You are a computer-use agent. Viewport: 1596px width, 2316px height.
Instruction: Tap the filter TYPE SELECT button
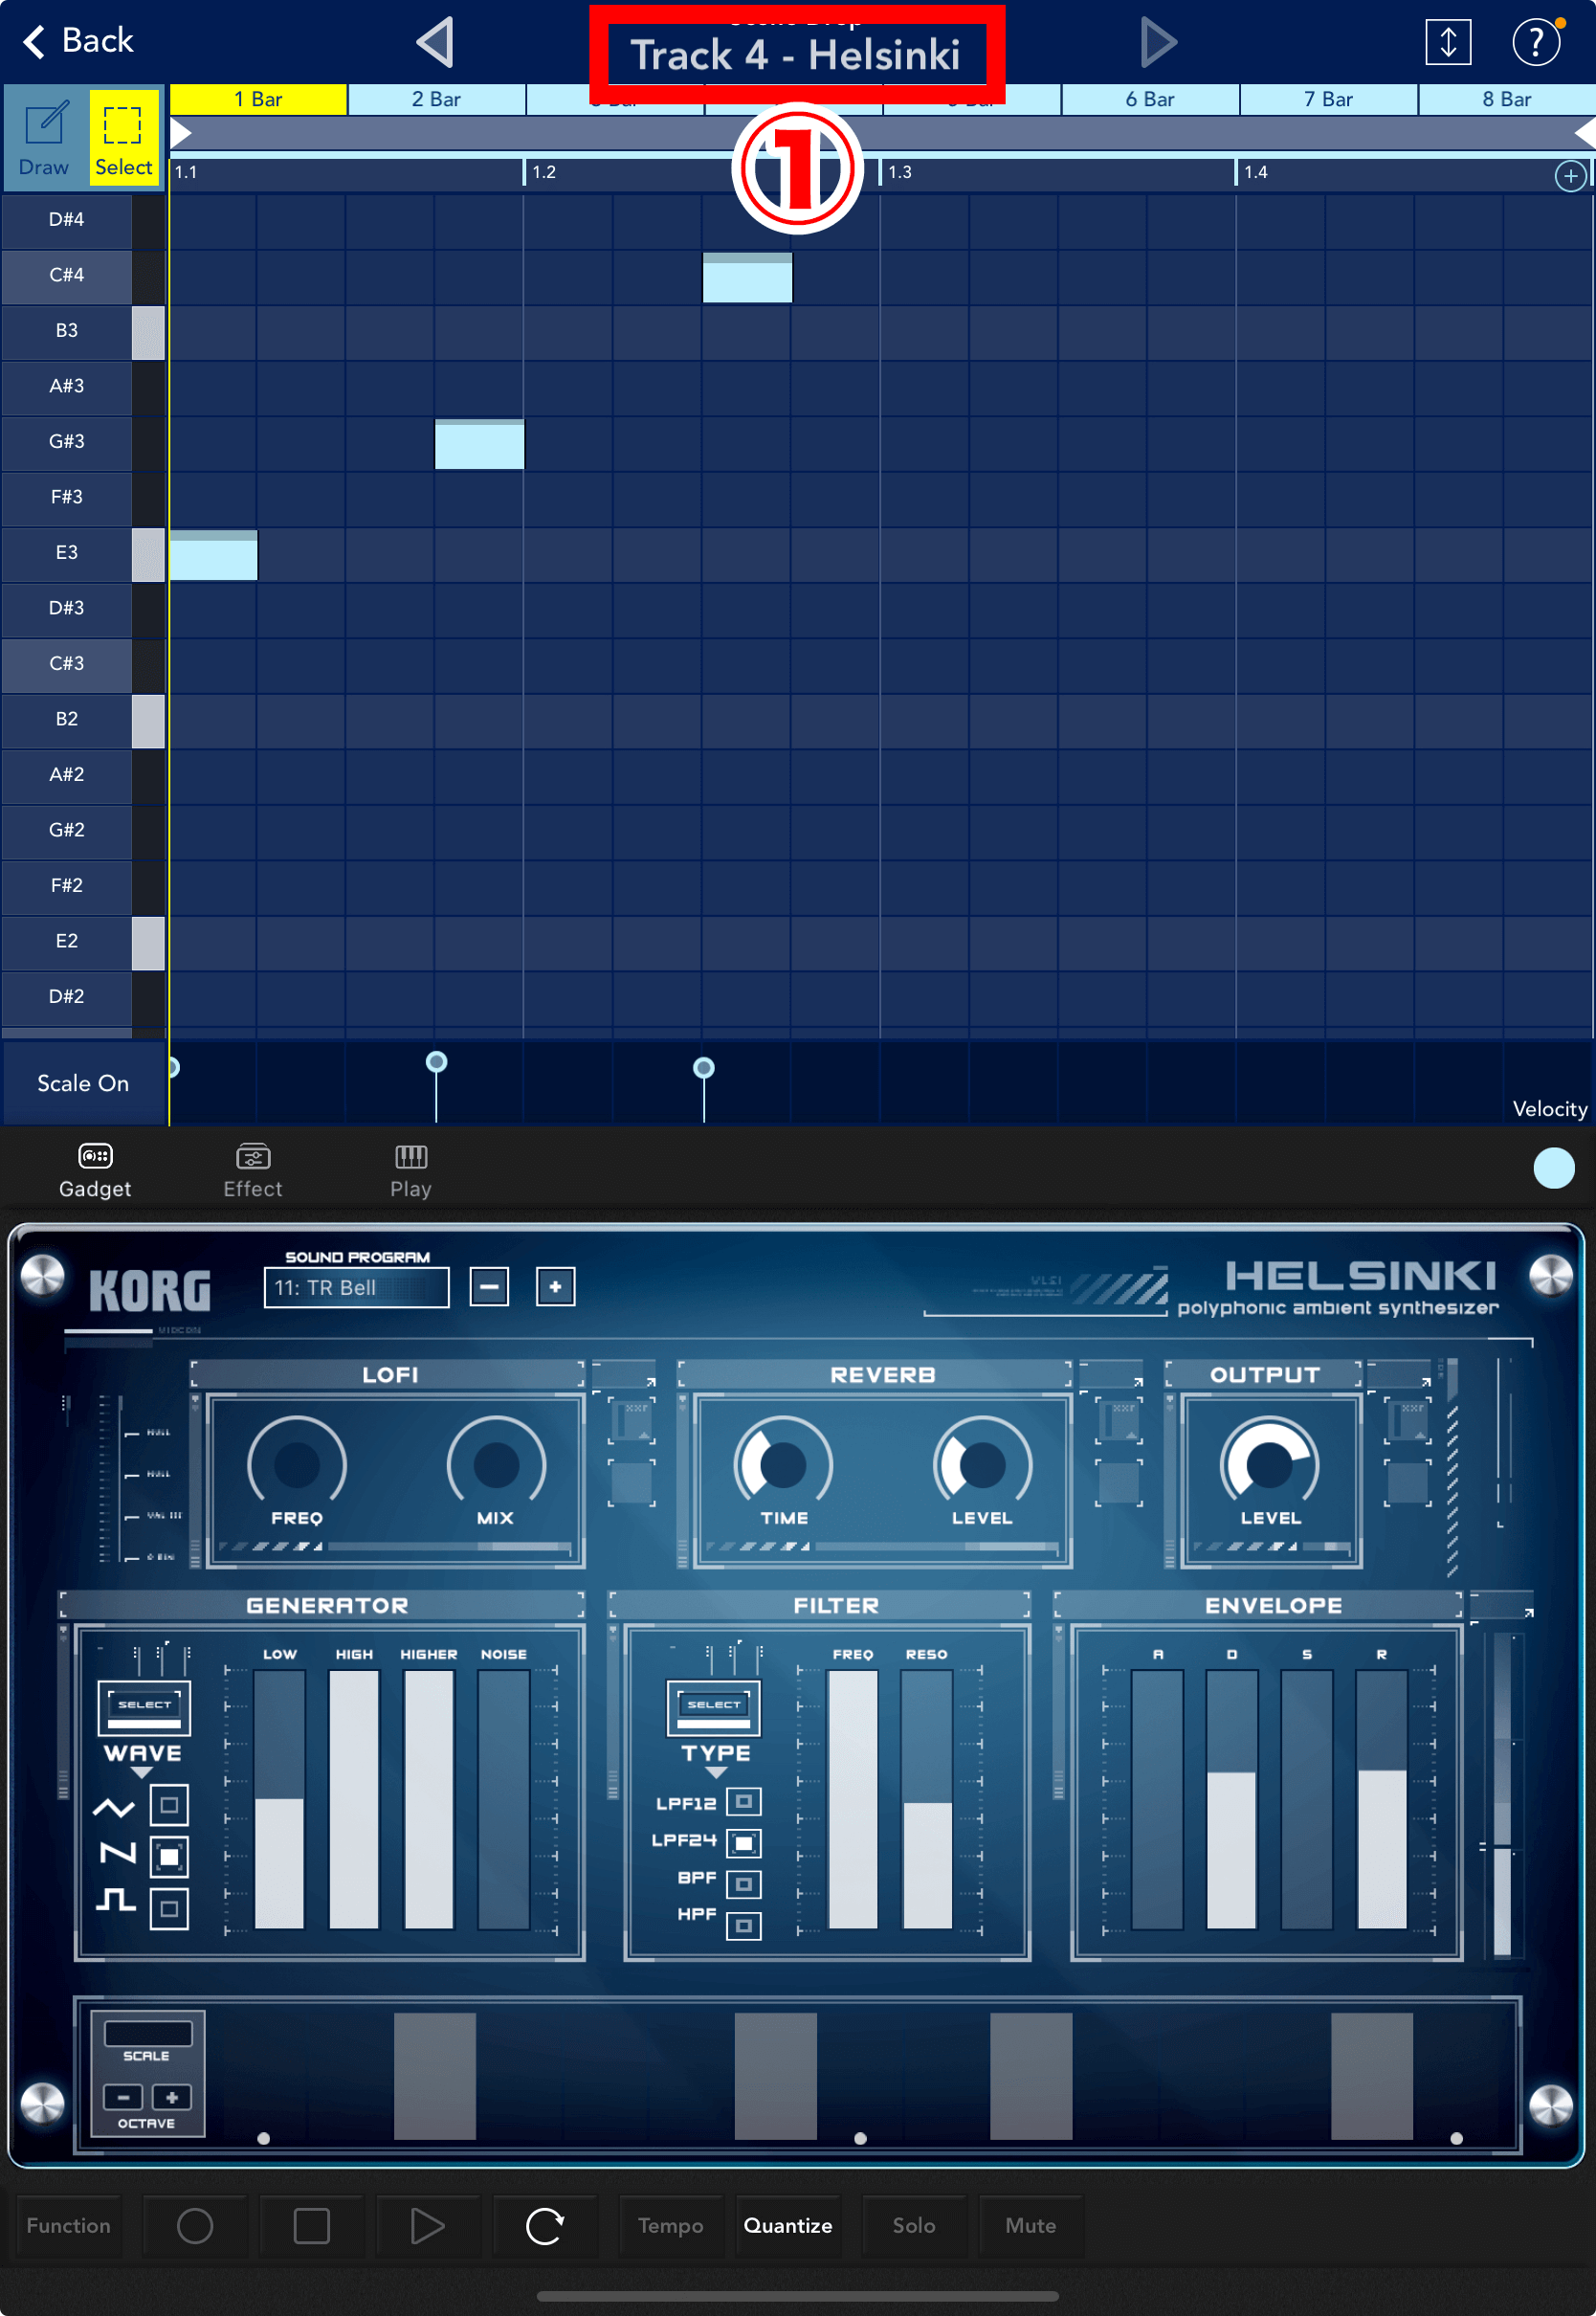[714, 1708]
